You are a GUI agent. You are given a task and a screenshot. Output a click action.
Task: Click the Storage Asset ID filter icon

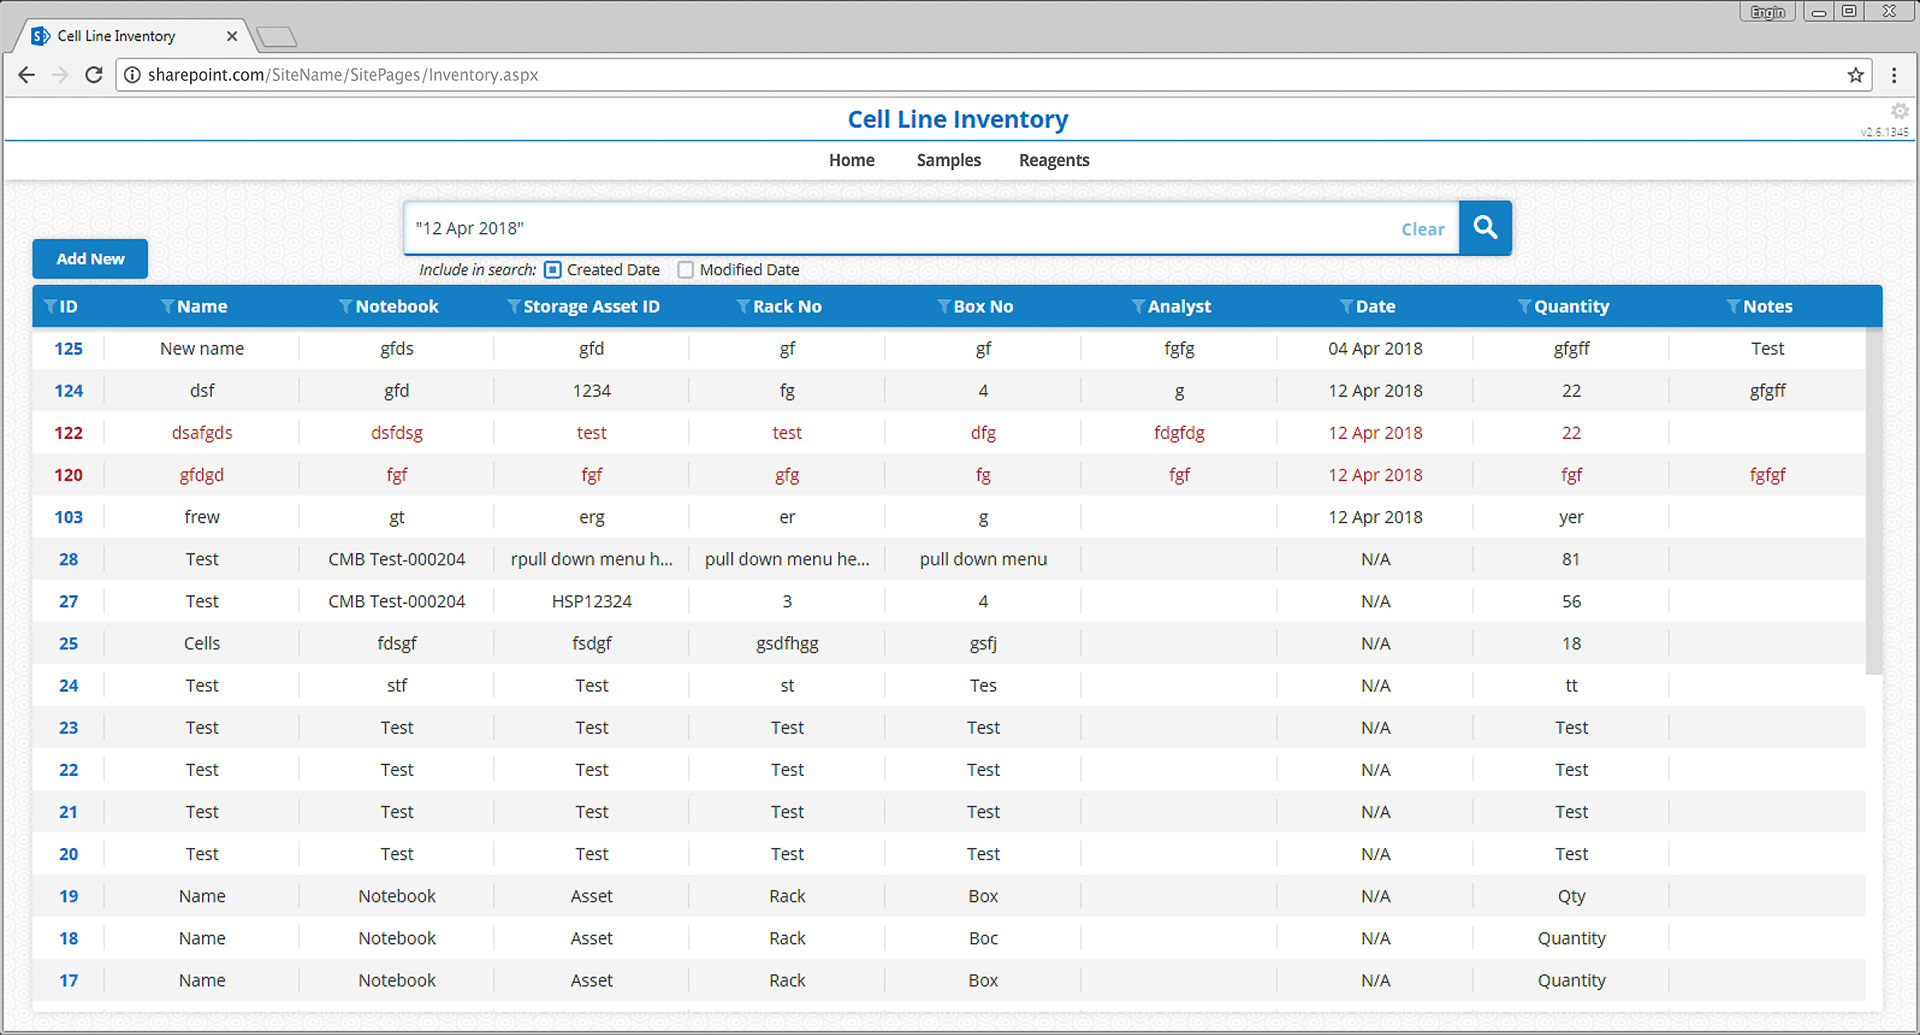pyautogui.click(x=513, y=306)
